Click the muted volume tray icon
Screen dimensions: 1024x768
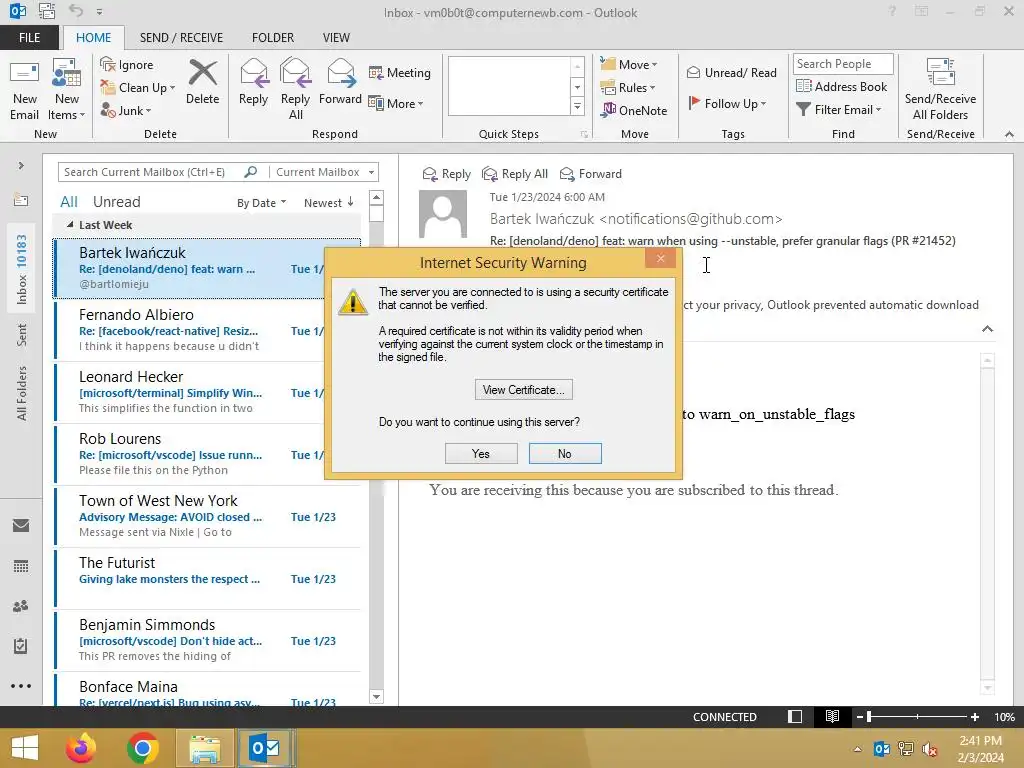pyautogui.click(x=930, y=748)
